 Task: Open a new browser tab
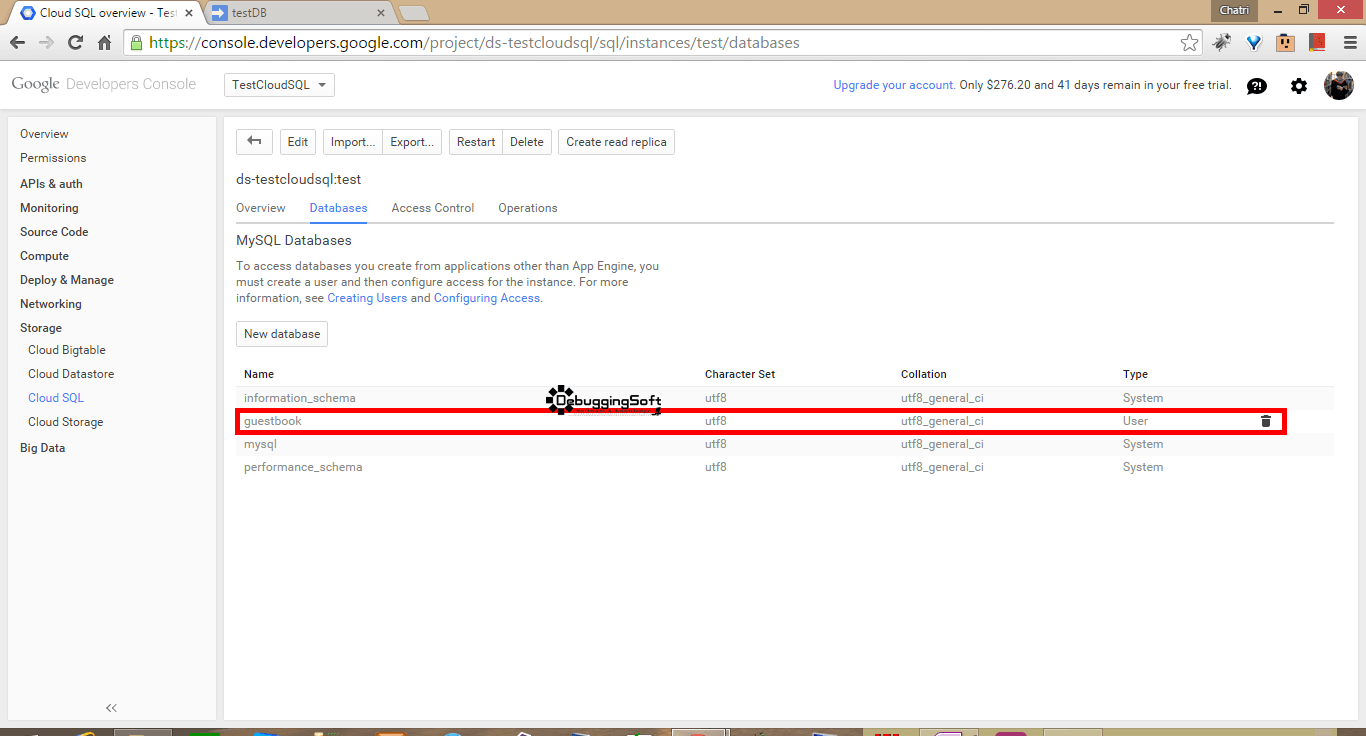click(414, 13)
